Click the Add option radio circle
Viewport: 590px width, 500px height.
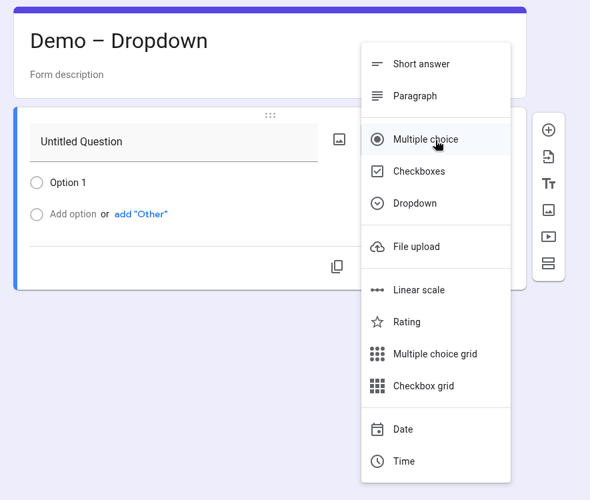coord(36,214)
